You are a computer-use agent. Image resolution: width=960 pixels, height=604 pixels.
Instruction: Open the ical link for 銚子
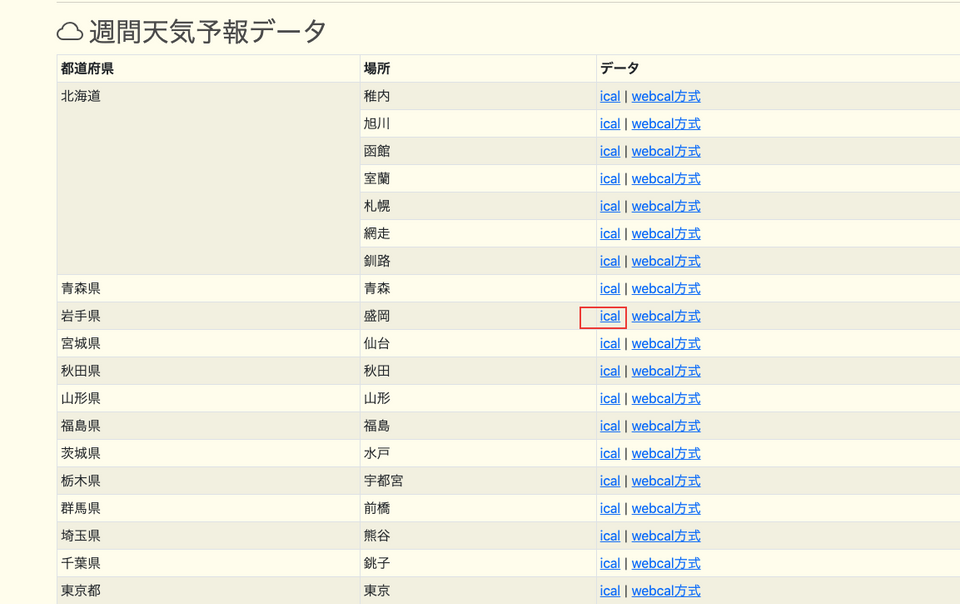610,564
